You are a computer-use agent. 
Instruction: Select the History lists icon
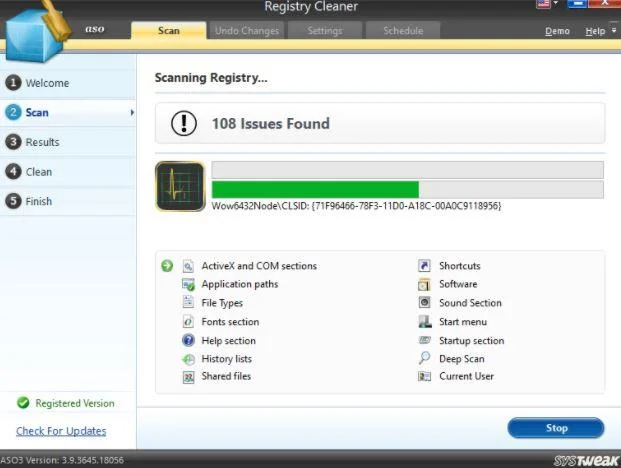pyautogui.click(x=188, y=359)
